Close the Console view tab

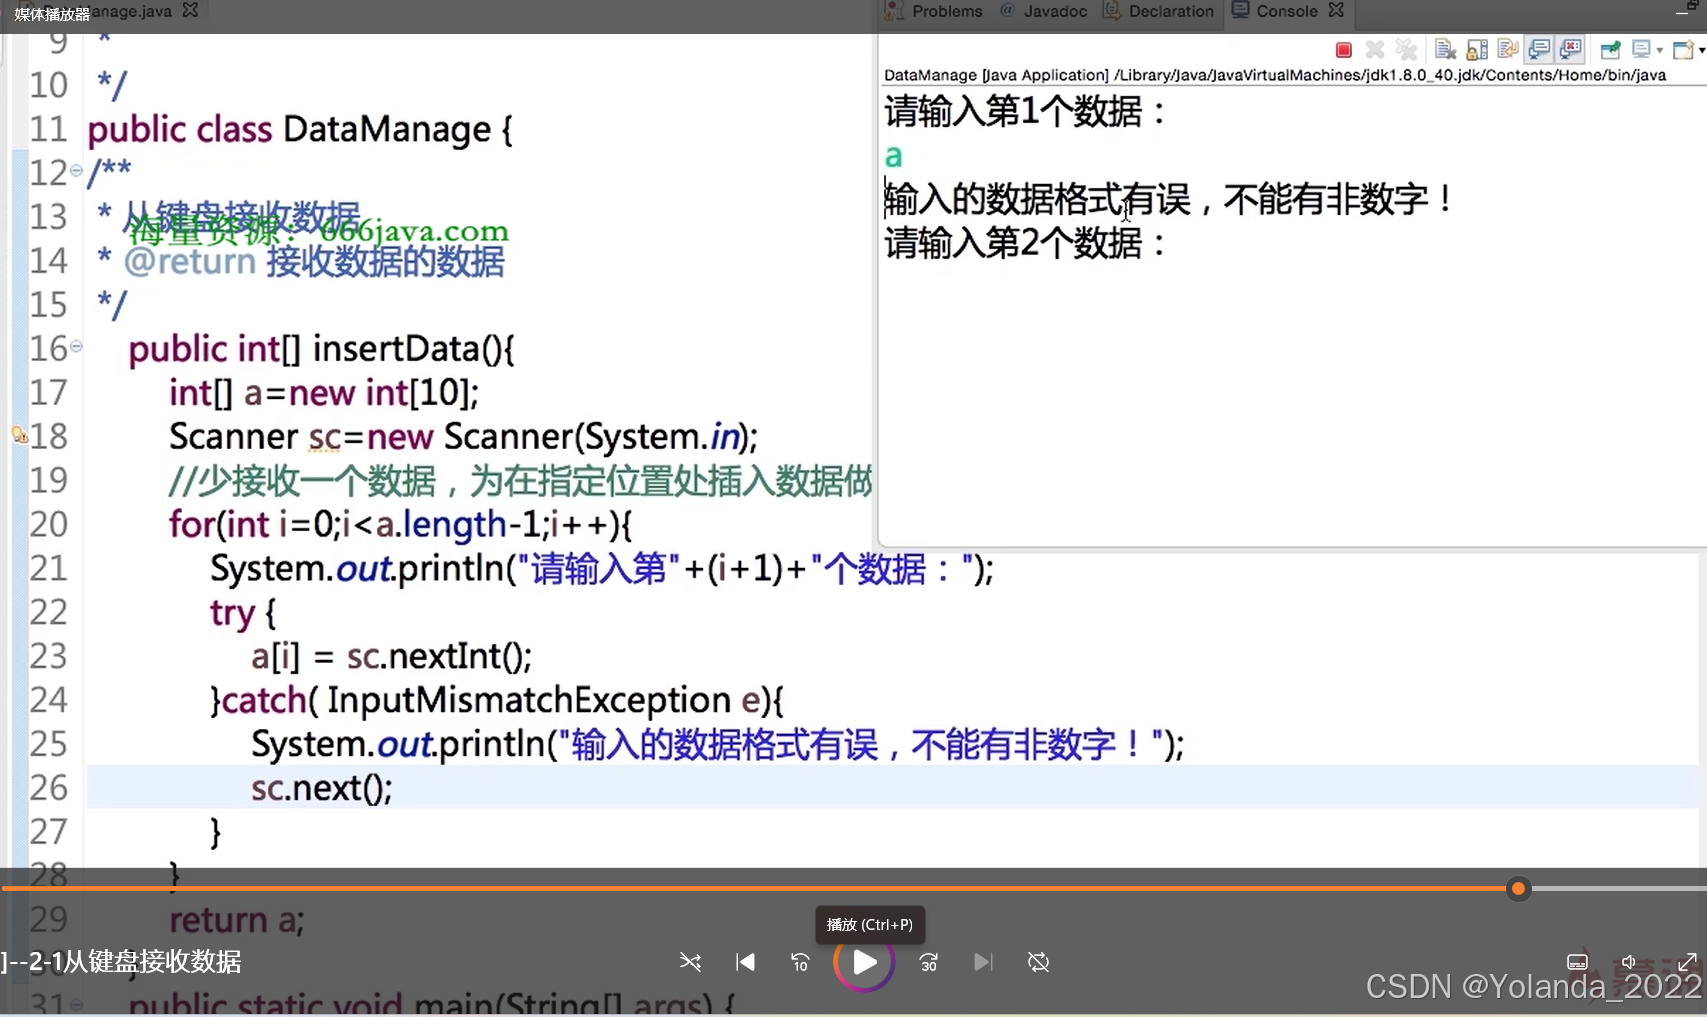tap(1336, 10)
